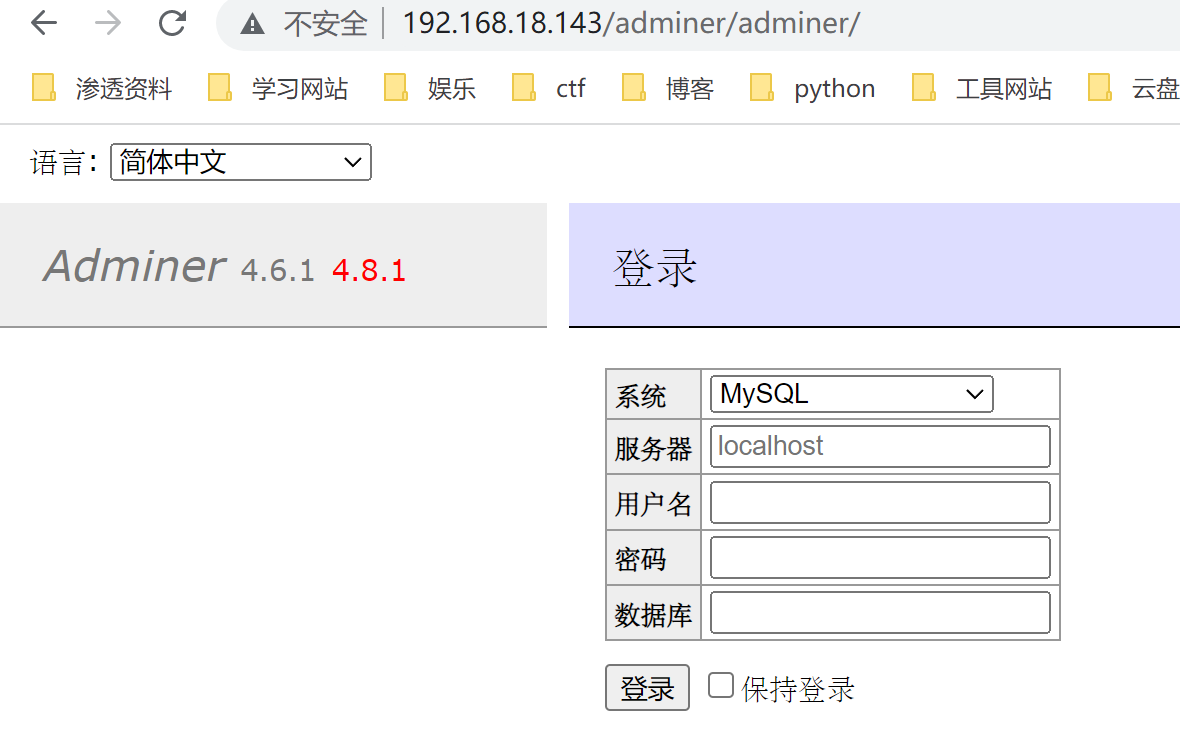
Task: Click the 服务器 localhost field
Action: coord(879,446)
